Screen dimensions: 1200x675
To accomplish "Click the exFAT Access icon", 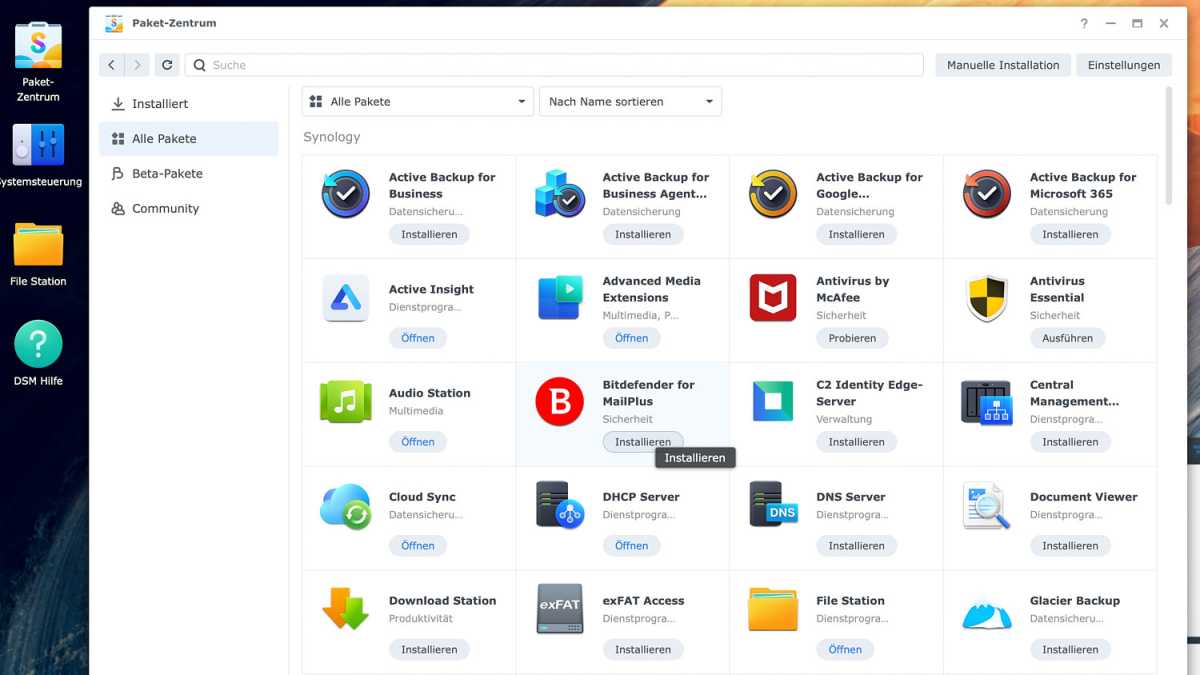I will click(x=560, y=609).
